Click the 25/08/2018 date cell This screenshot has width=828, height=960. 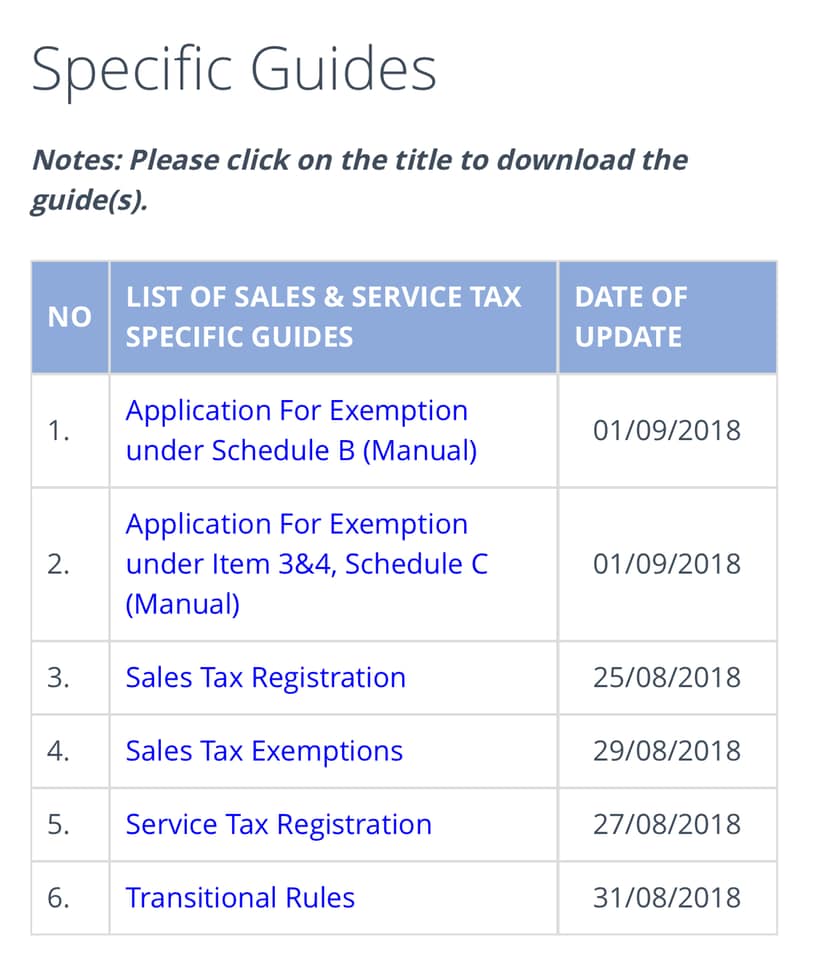coord(667,678)
